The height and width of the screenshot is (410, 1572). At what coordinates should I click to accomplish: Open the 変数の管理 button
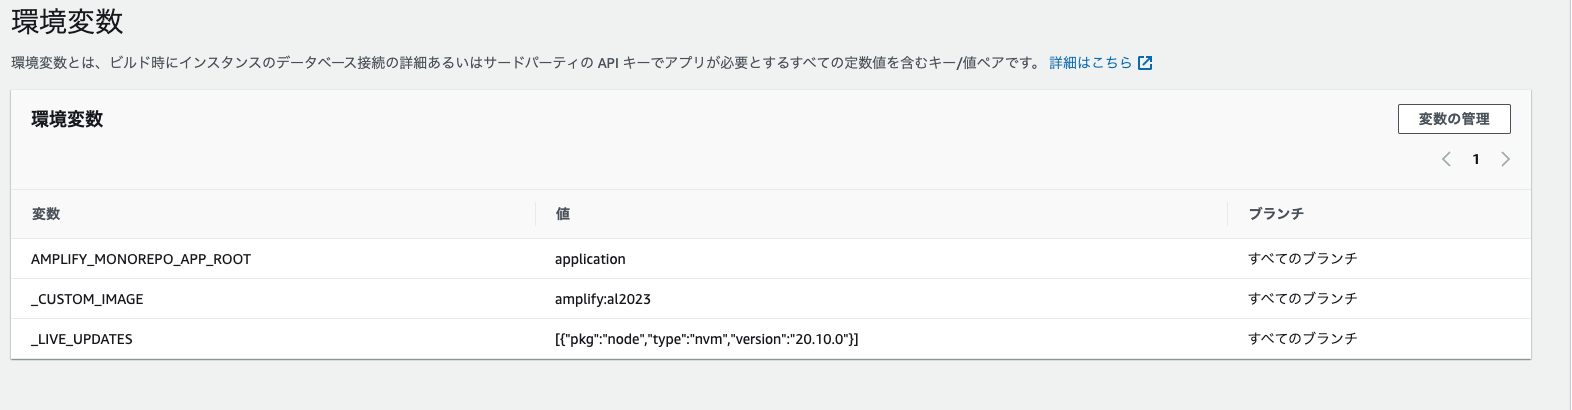(1454, 119)
